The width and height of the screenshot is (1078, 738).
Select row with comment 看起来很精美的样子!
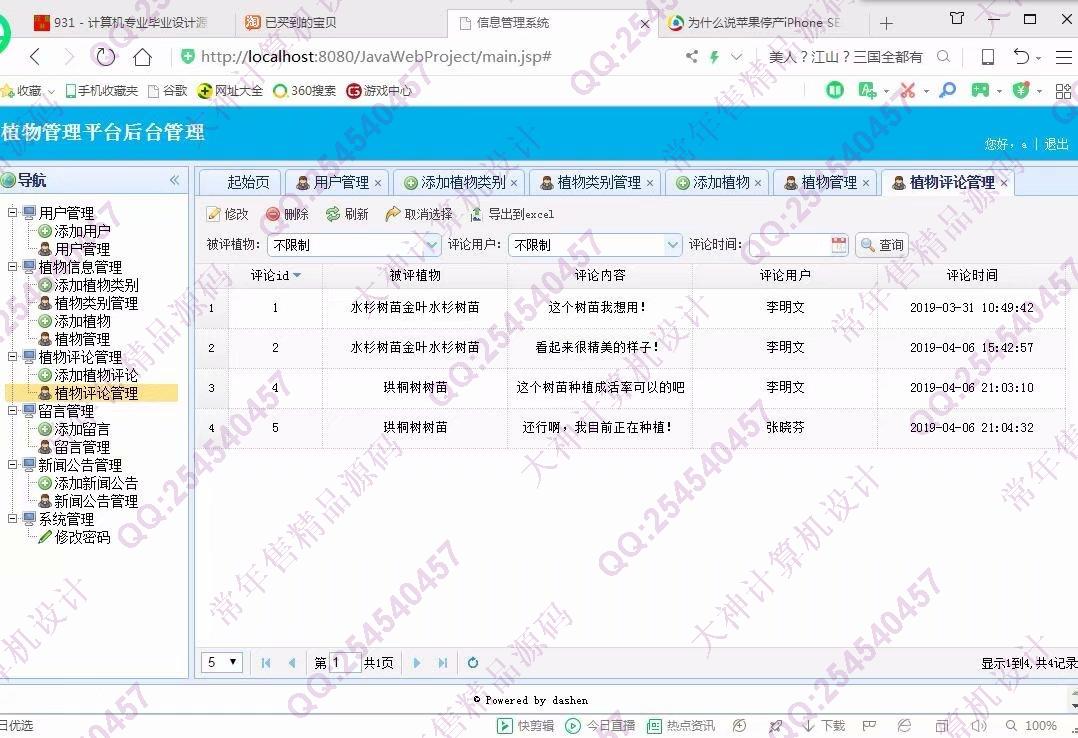[x=630, y=348]
